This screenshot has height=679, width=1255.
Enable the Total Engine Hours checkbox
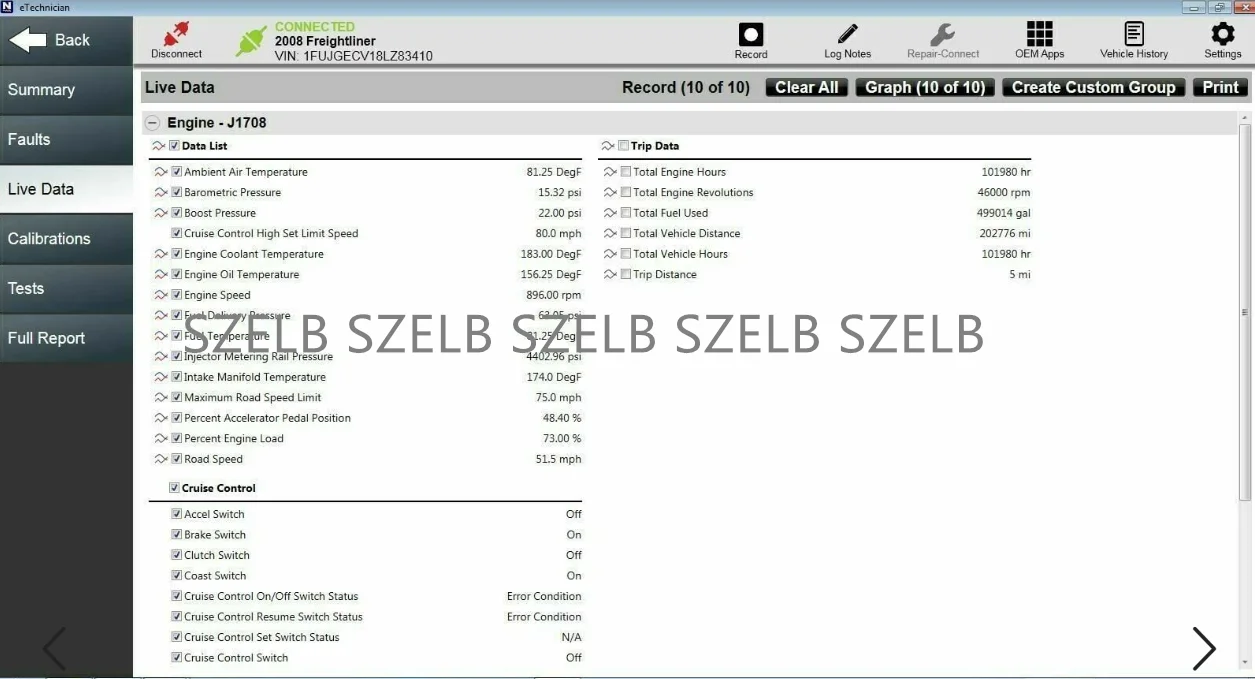[626, 172]
